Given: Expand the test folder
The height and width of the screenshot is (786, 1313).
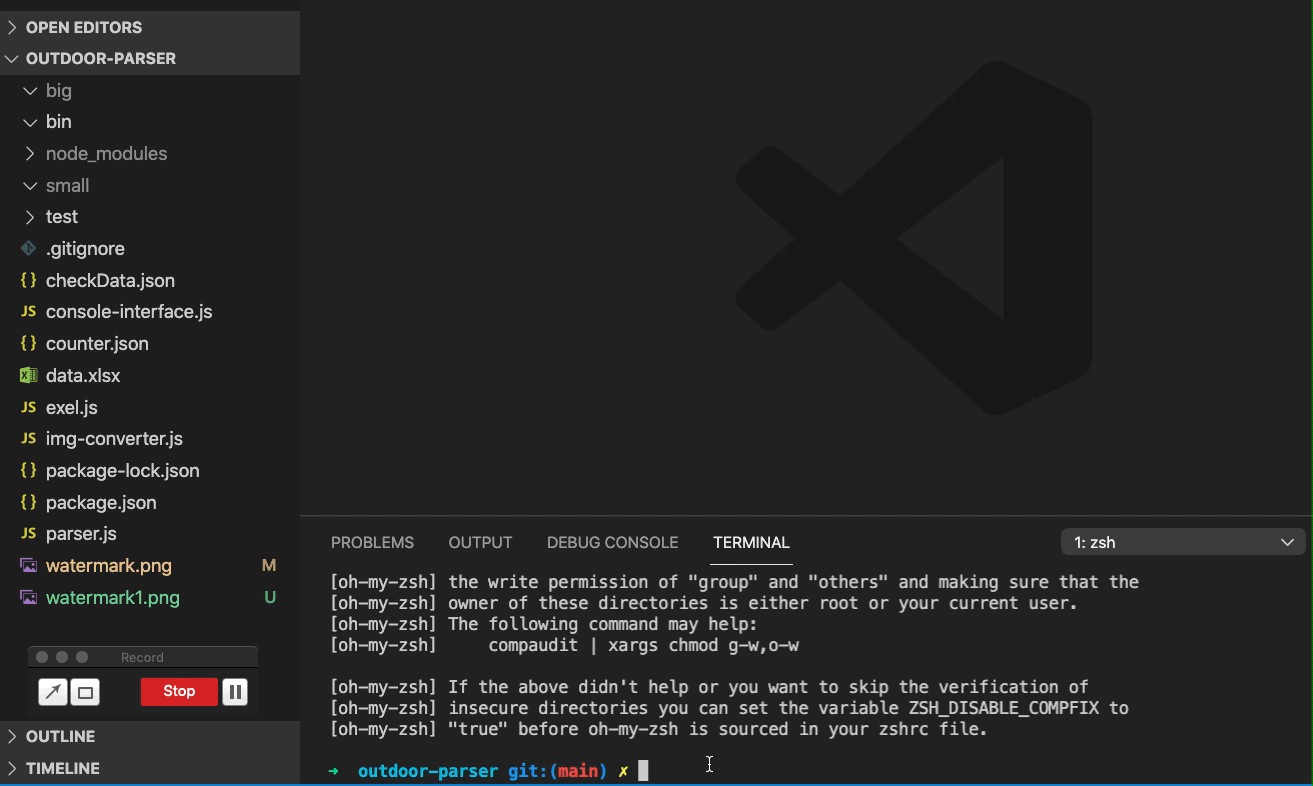Looking at the screenshot, I should click(x=30, y=217).
